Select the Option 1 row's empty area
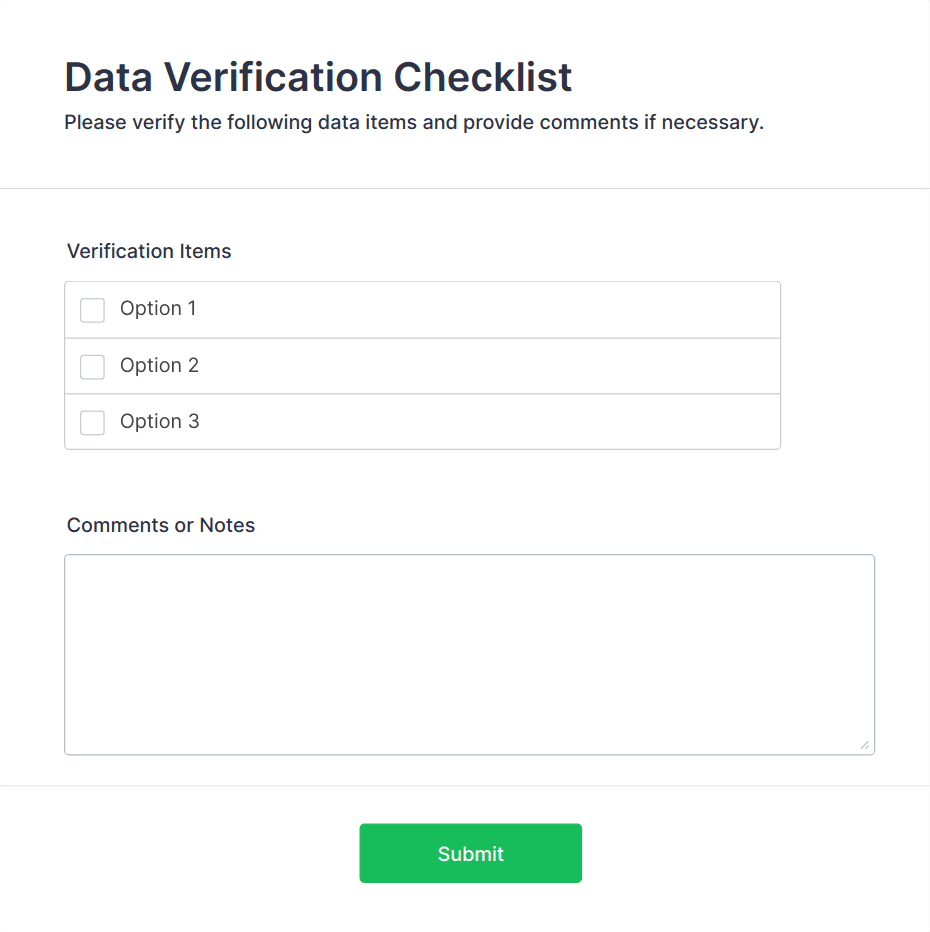 click(x=480, y=310)
